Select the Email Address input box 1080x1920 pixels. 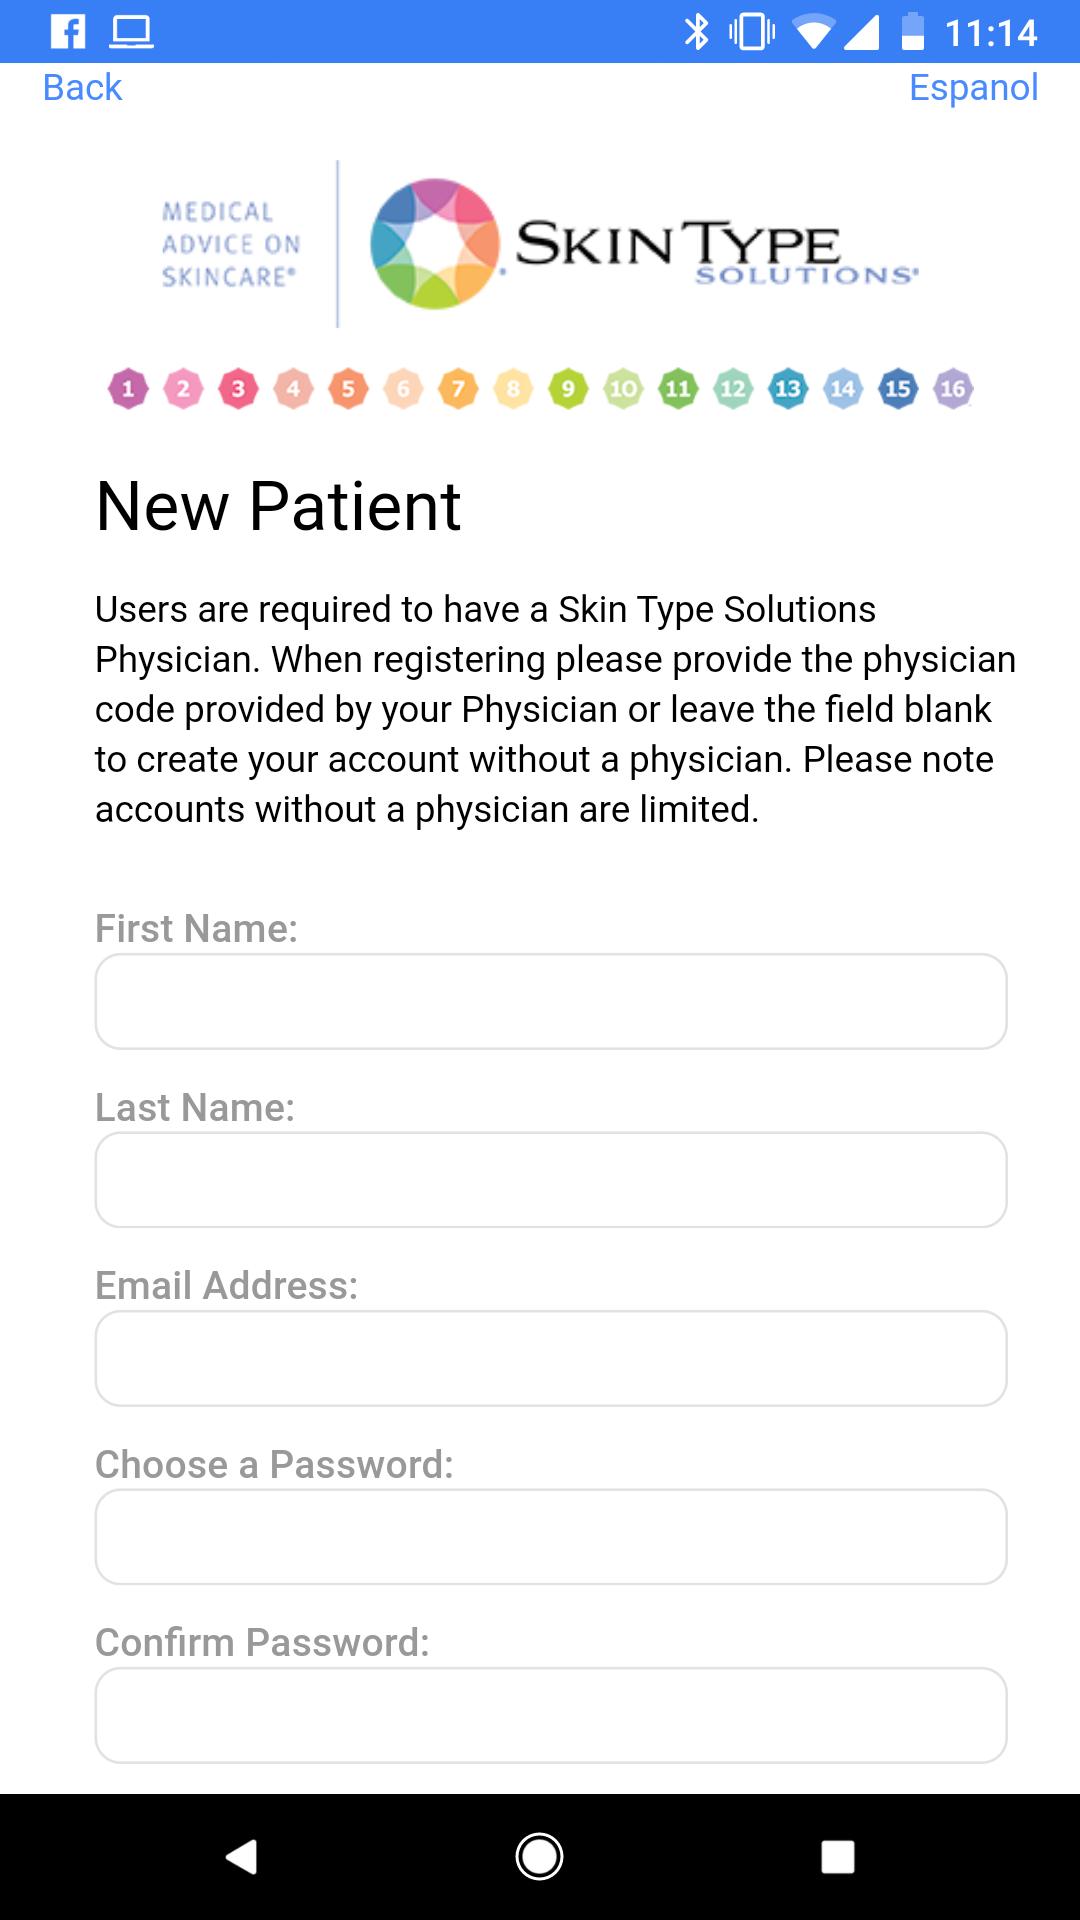click(x=551, y=1358)
